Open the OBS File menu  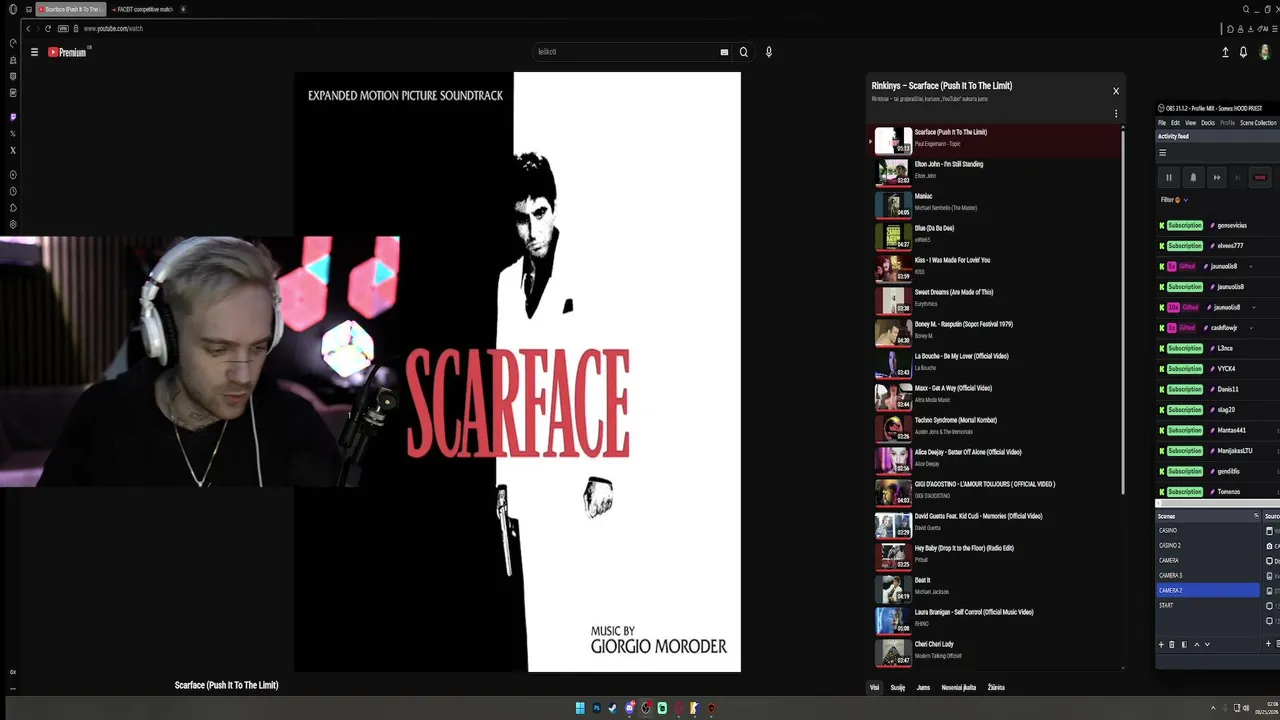tap(1162, 123)
